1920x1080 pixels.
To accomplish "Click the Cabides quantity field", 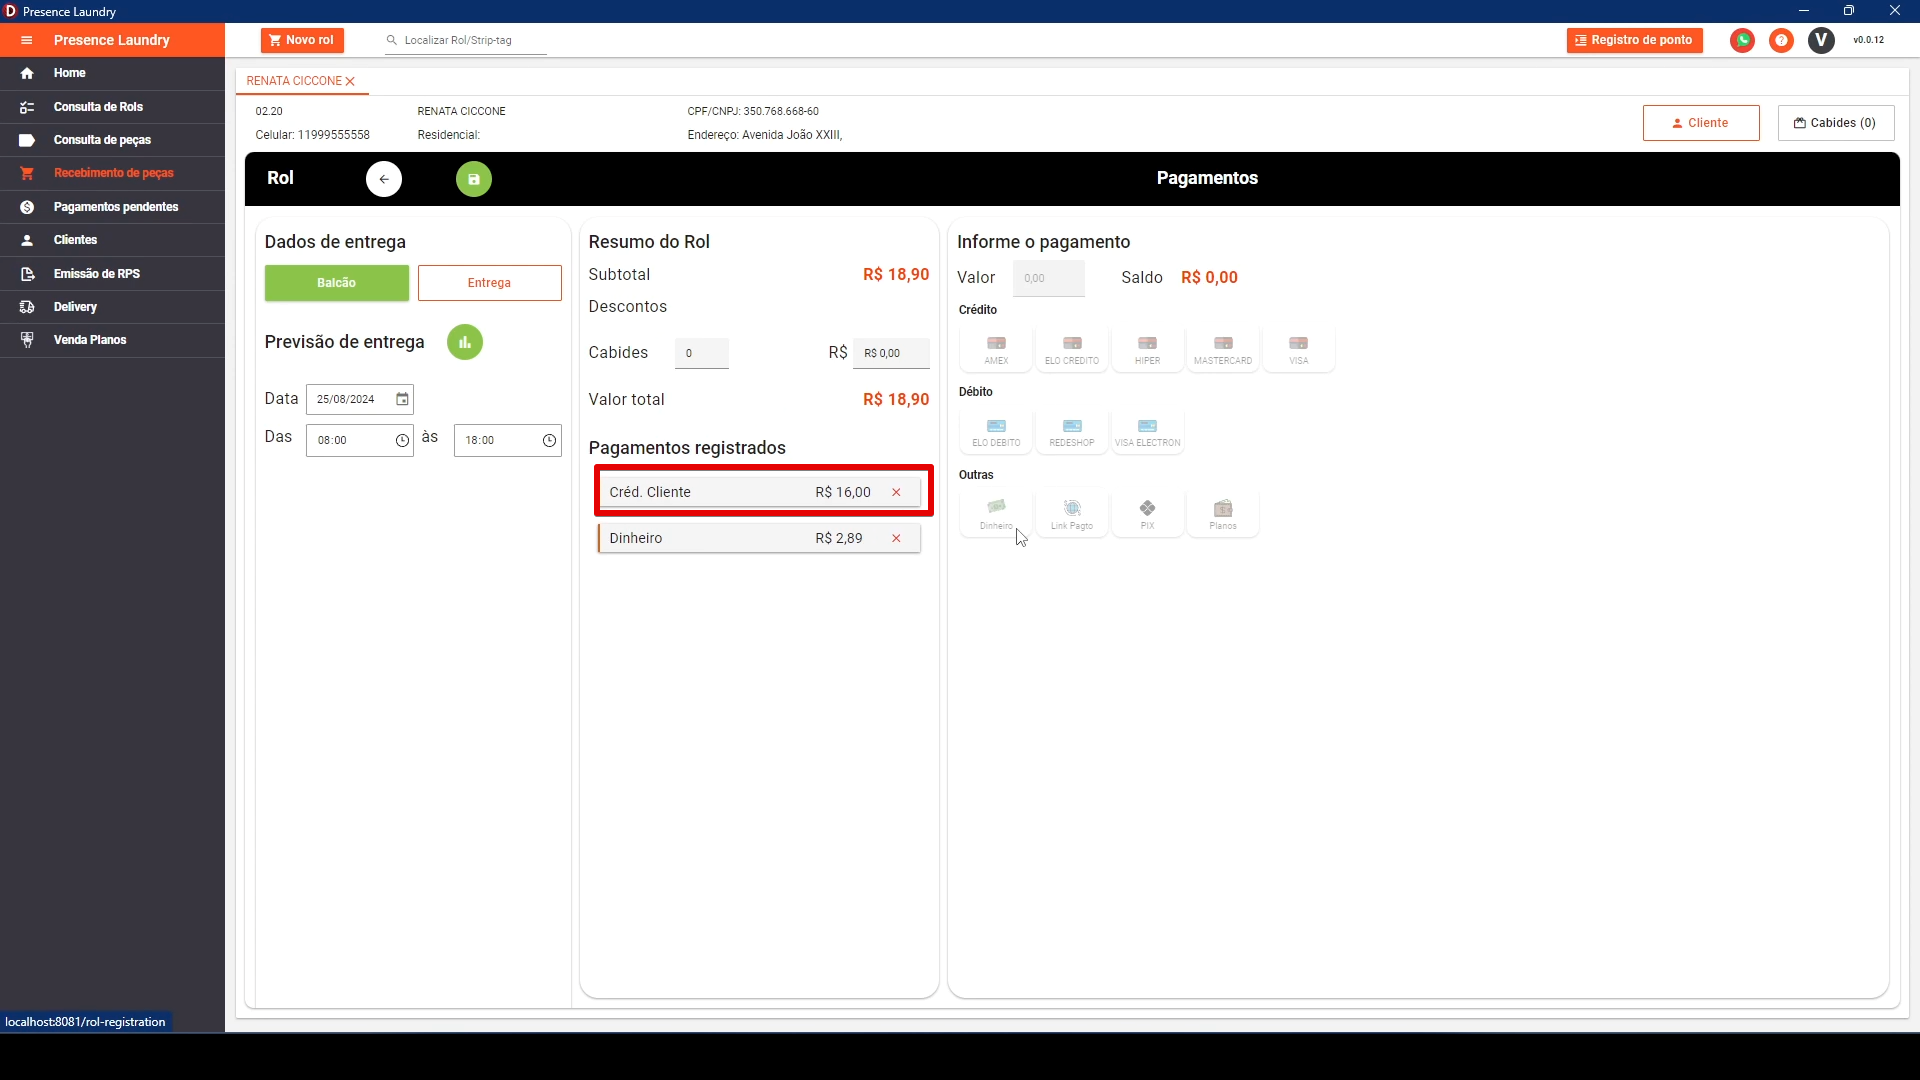I will 702,353.
